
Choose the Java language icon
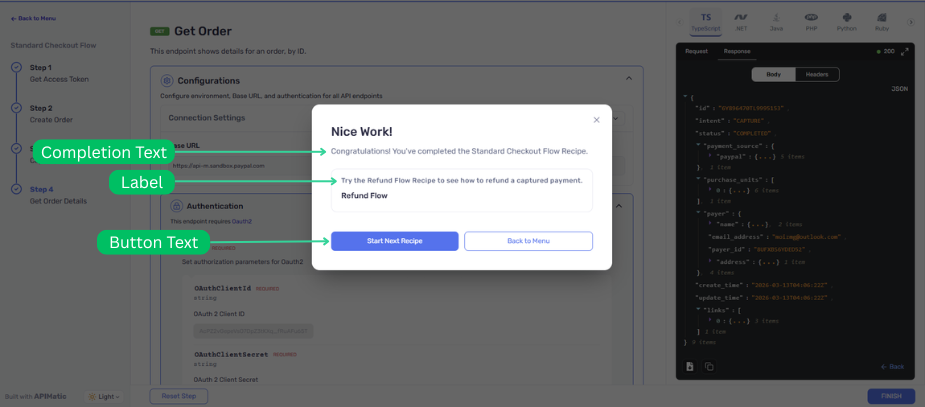776,20
